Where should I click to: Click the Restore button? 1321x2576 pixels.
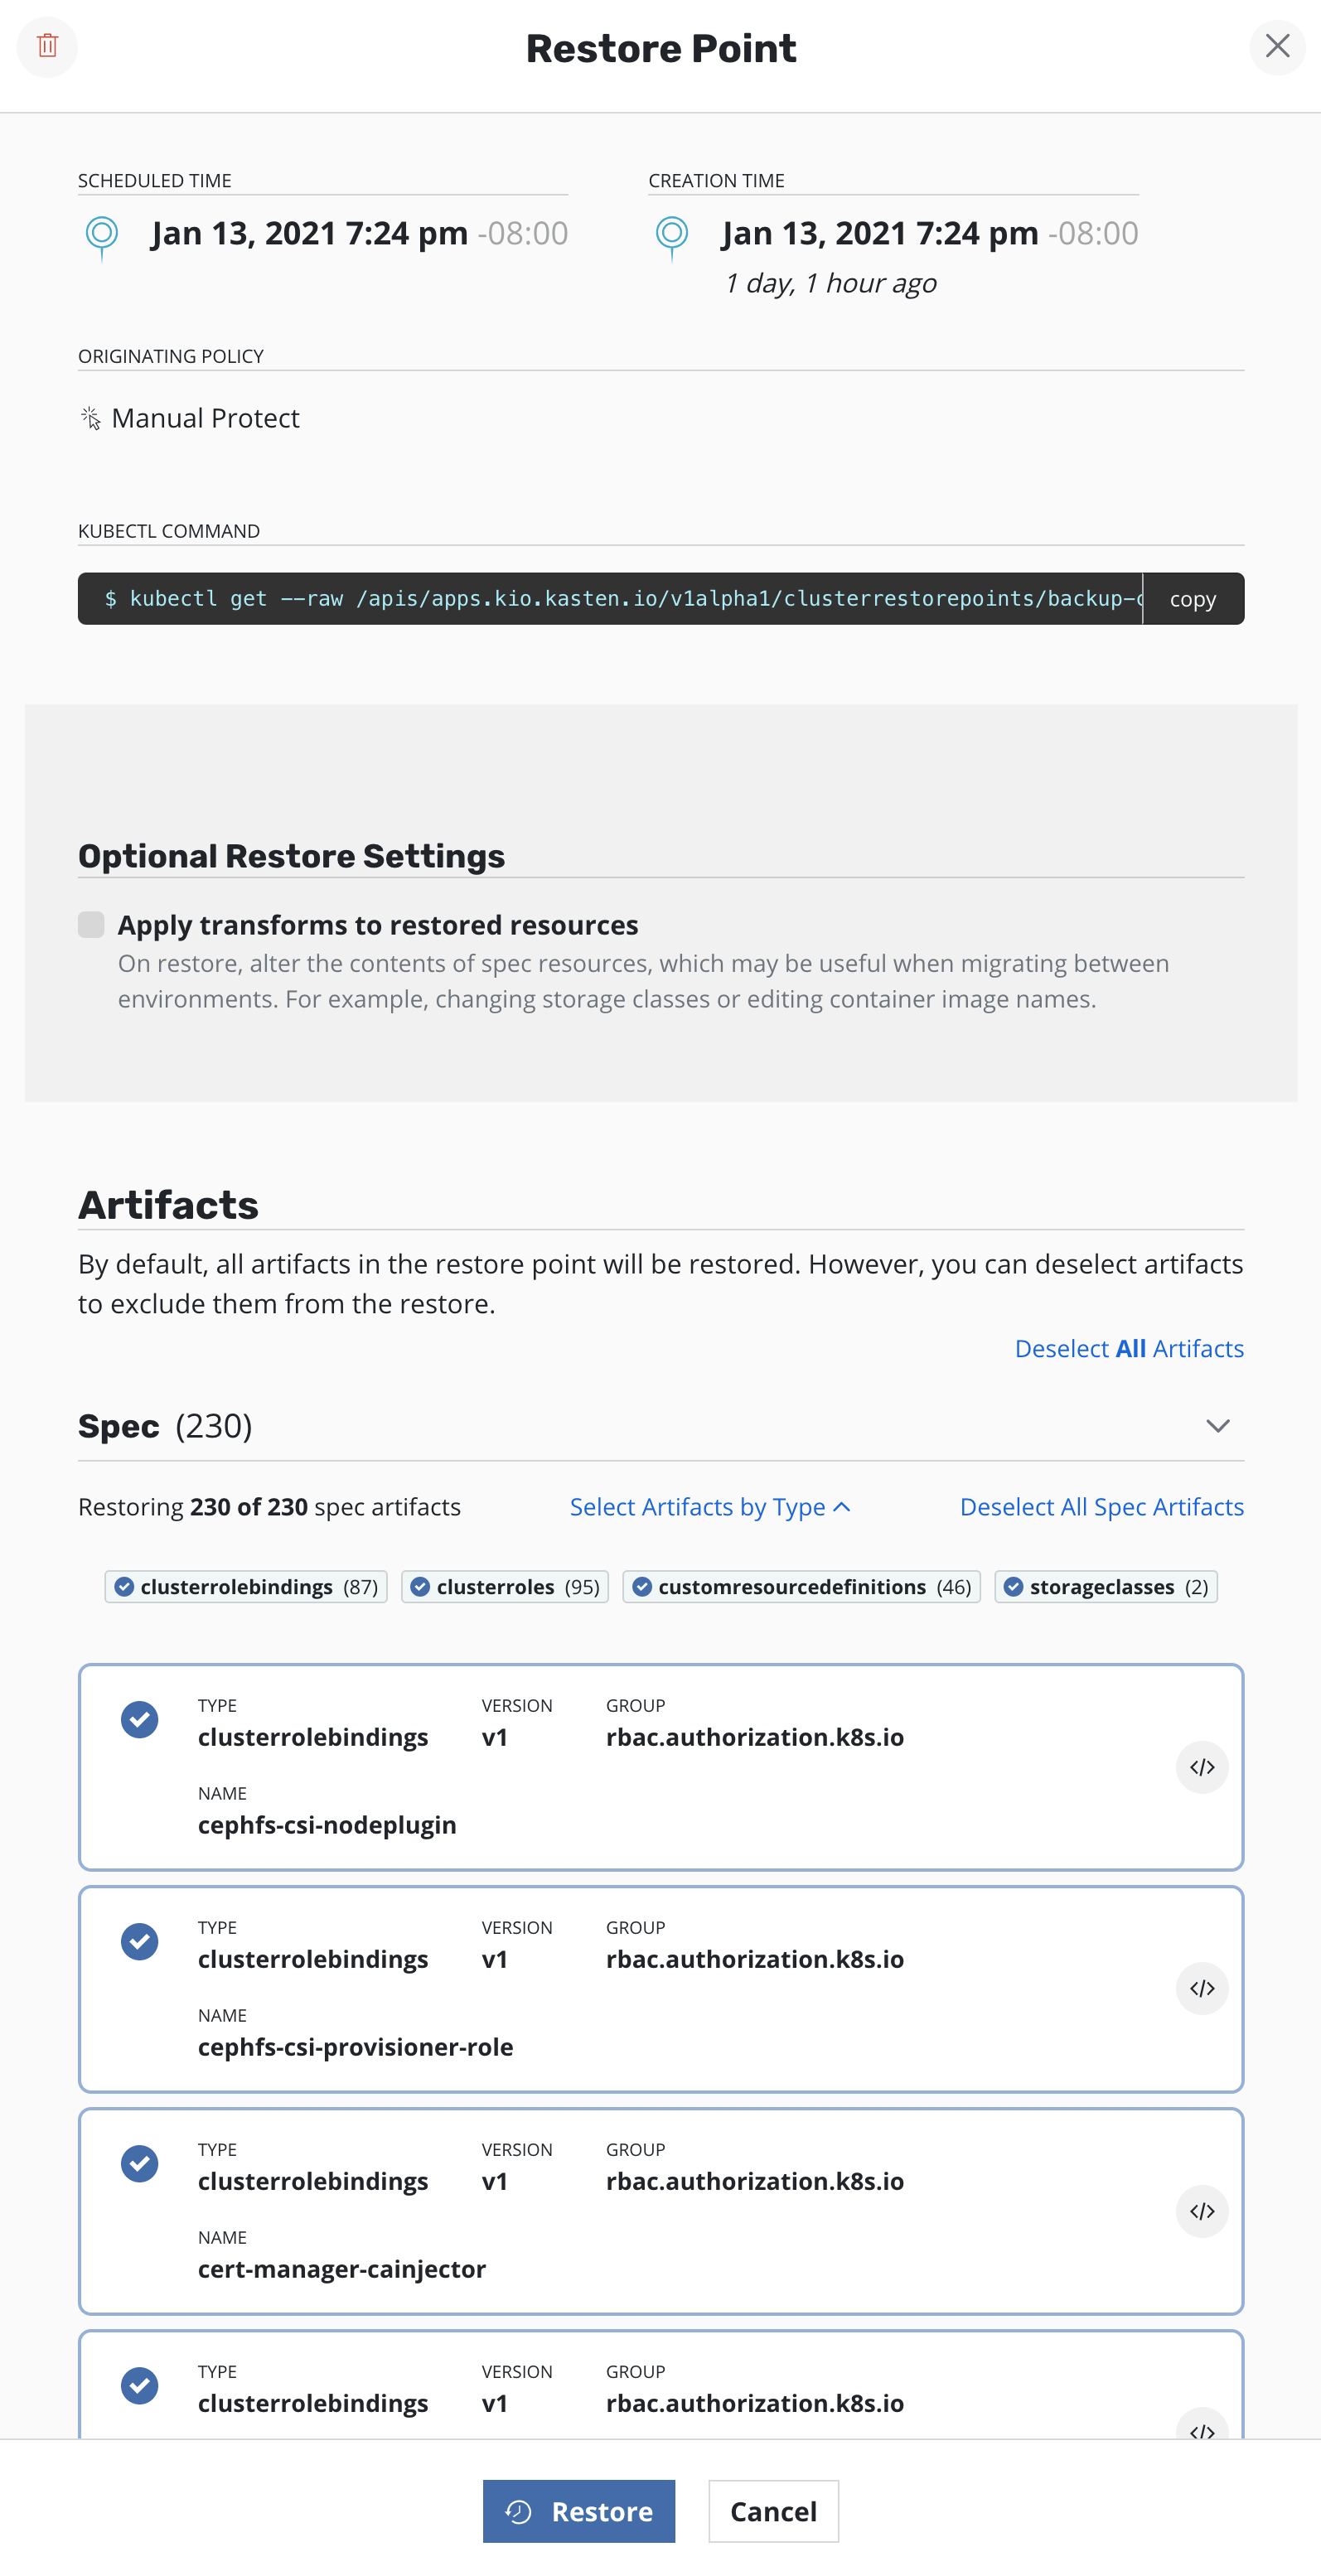[578, 2511]
